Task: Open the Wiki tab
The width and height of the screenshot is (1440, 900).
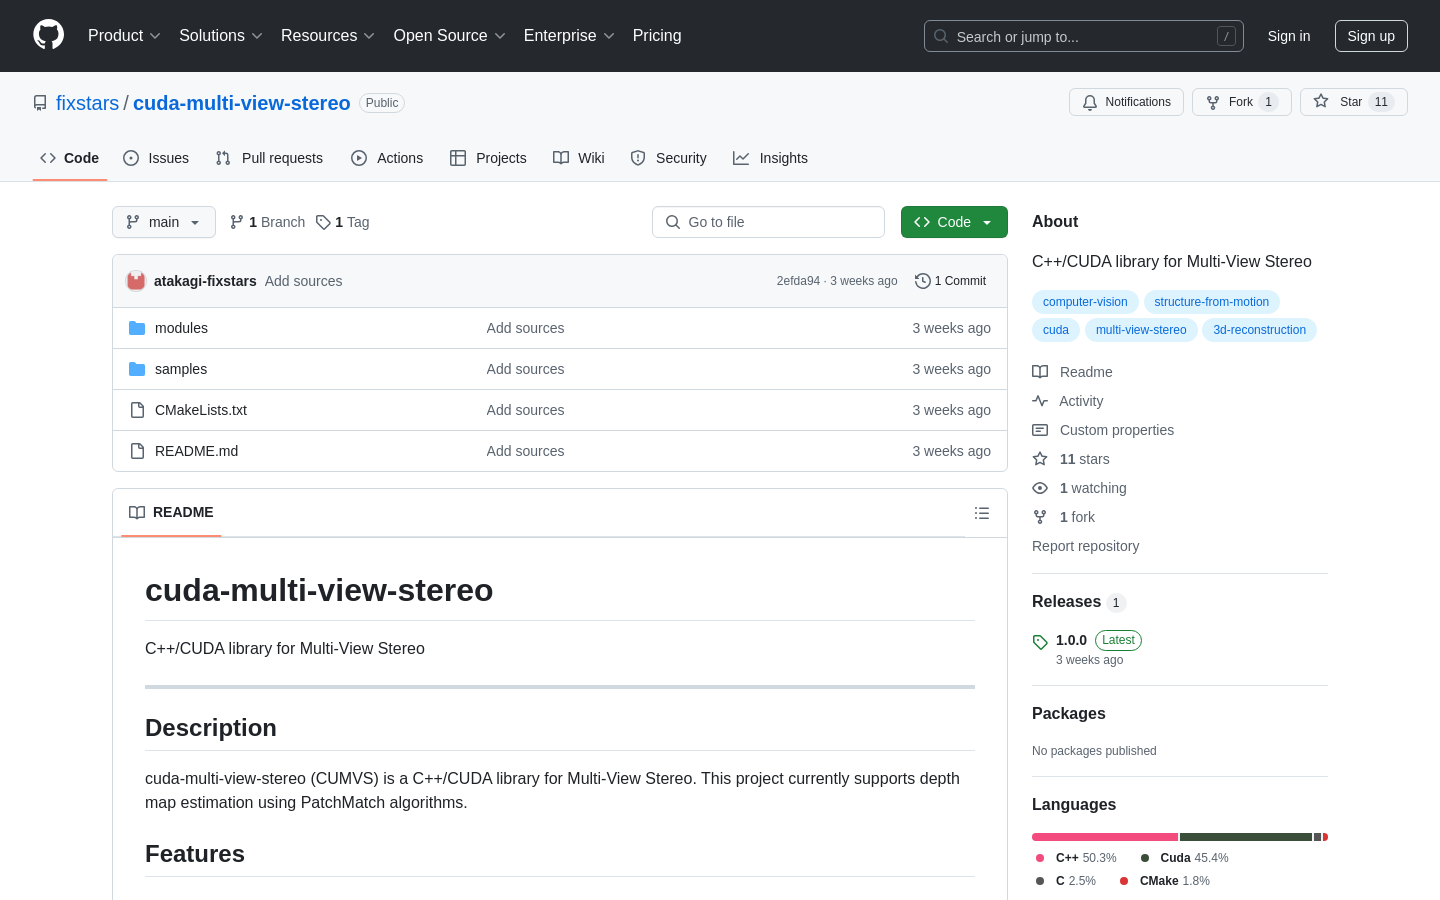Action: point(579,158)
